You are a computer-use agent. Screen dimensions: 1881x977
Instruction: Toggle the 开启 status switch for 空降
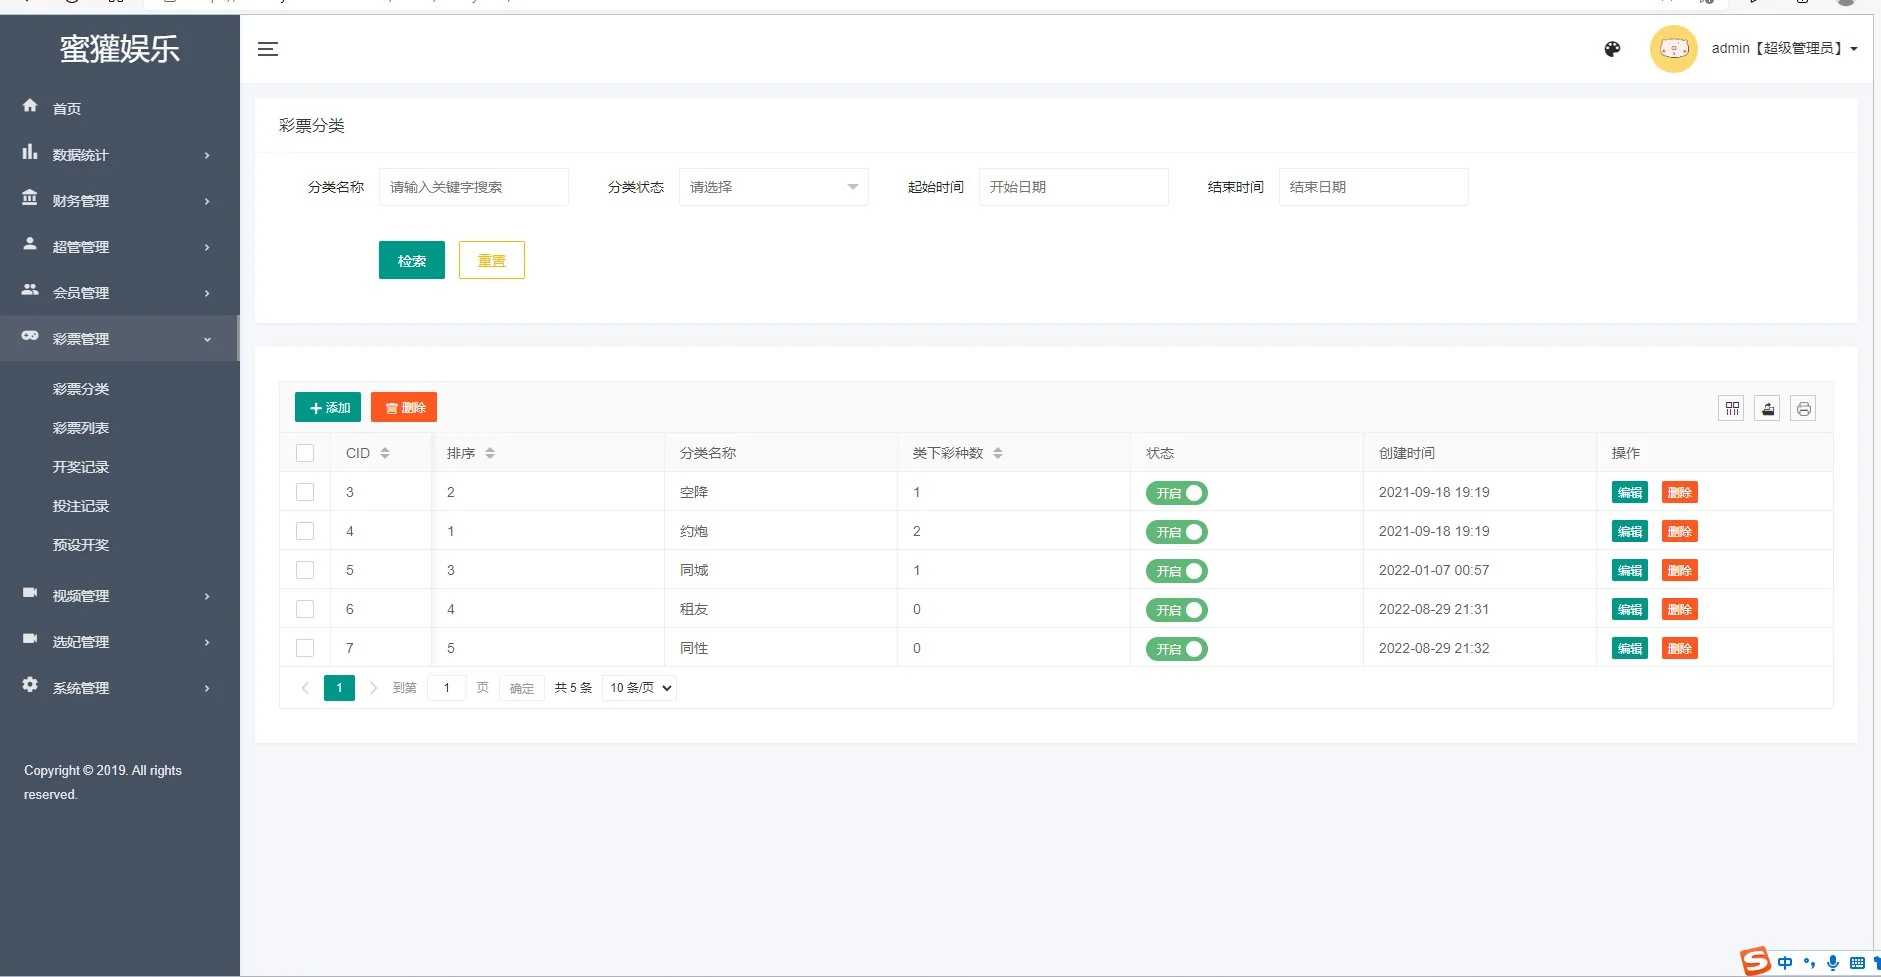coord(1176,493)
